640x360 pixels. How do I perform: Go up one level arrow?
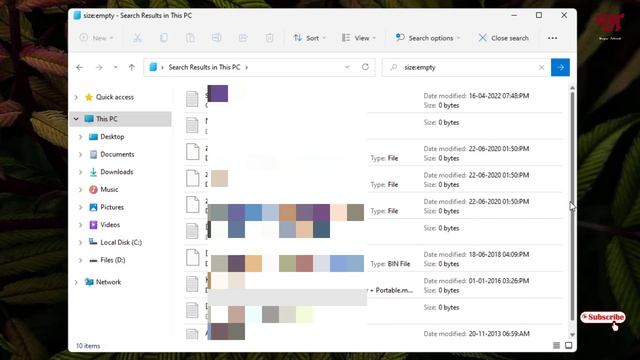click(131, 67)
